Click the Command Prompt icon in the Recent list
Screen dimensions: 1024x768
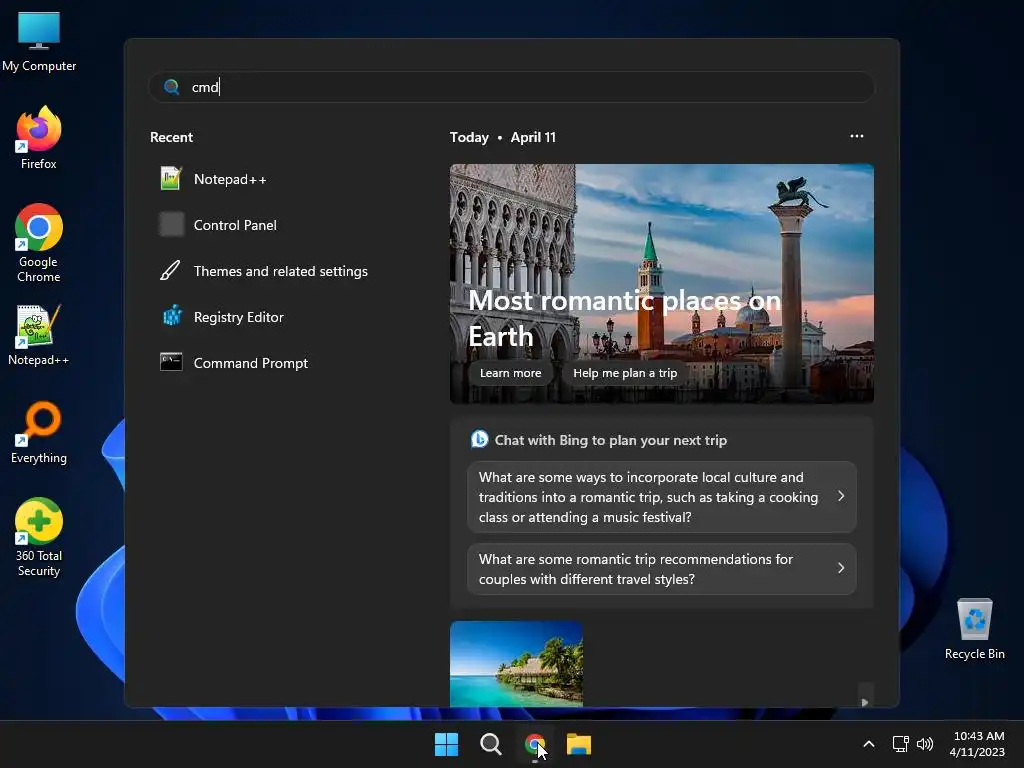click(x=171, y=362)
